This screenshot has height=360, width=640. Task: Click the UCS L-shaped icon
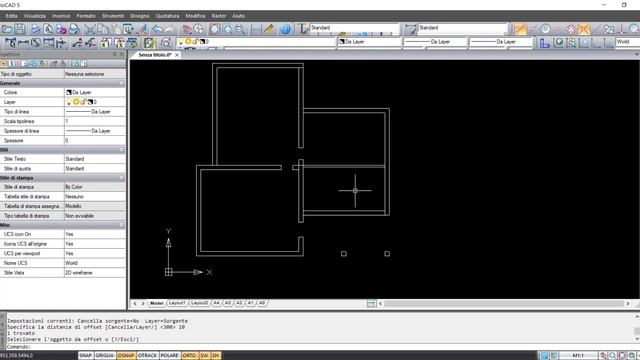(544, 42)
